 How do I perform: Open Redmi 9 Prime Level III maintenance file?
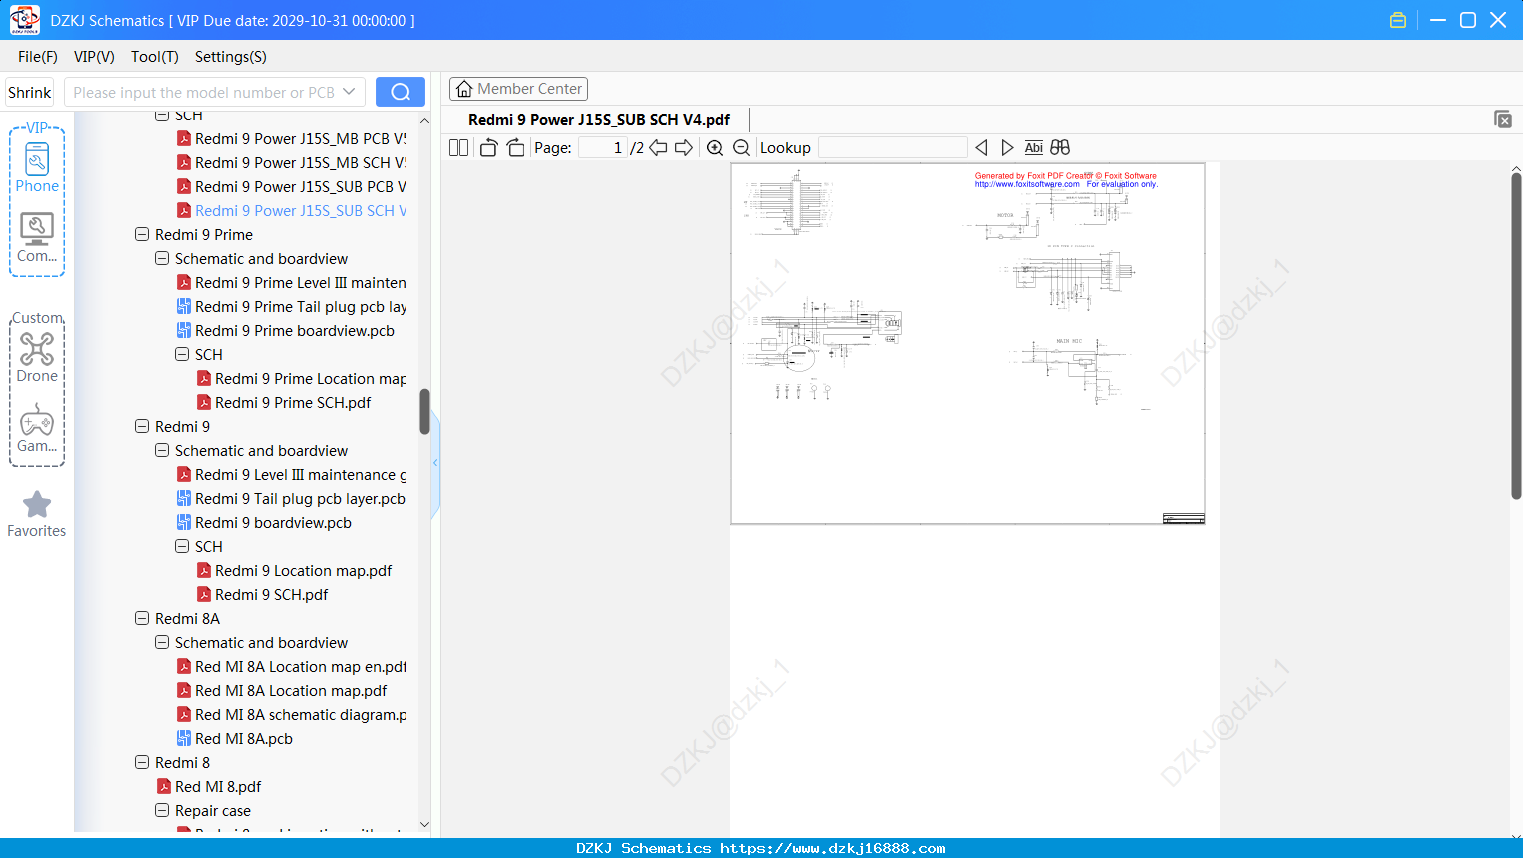(x=300, y=283)
